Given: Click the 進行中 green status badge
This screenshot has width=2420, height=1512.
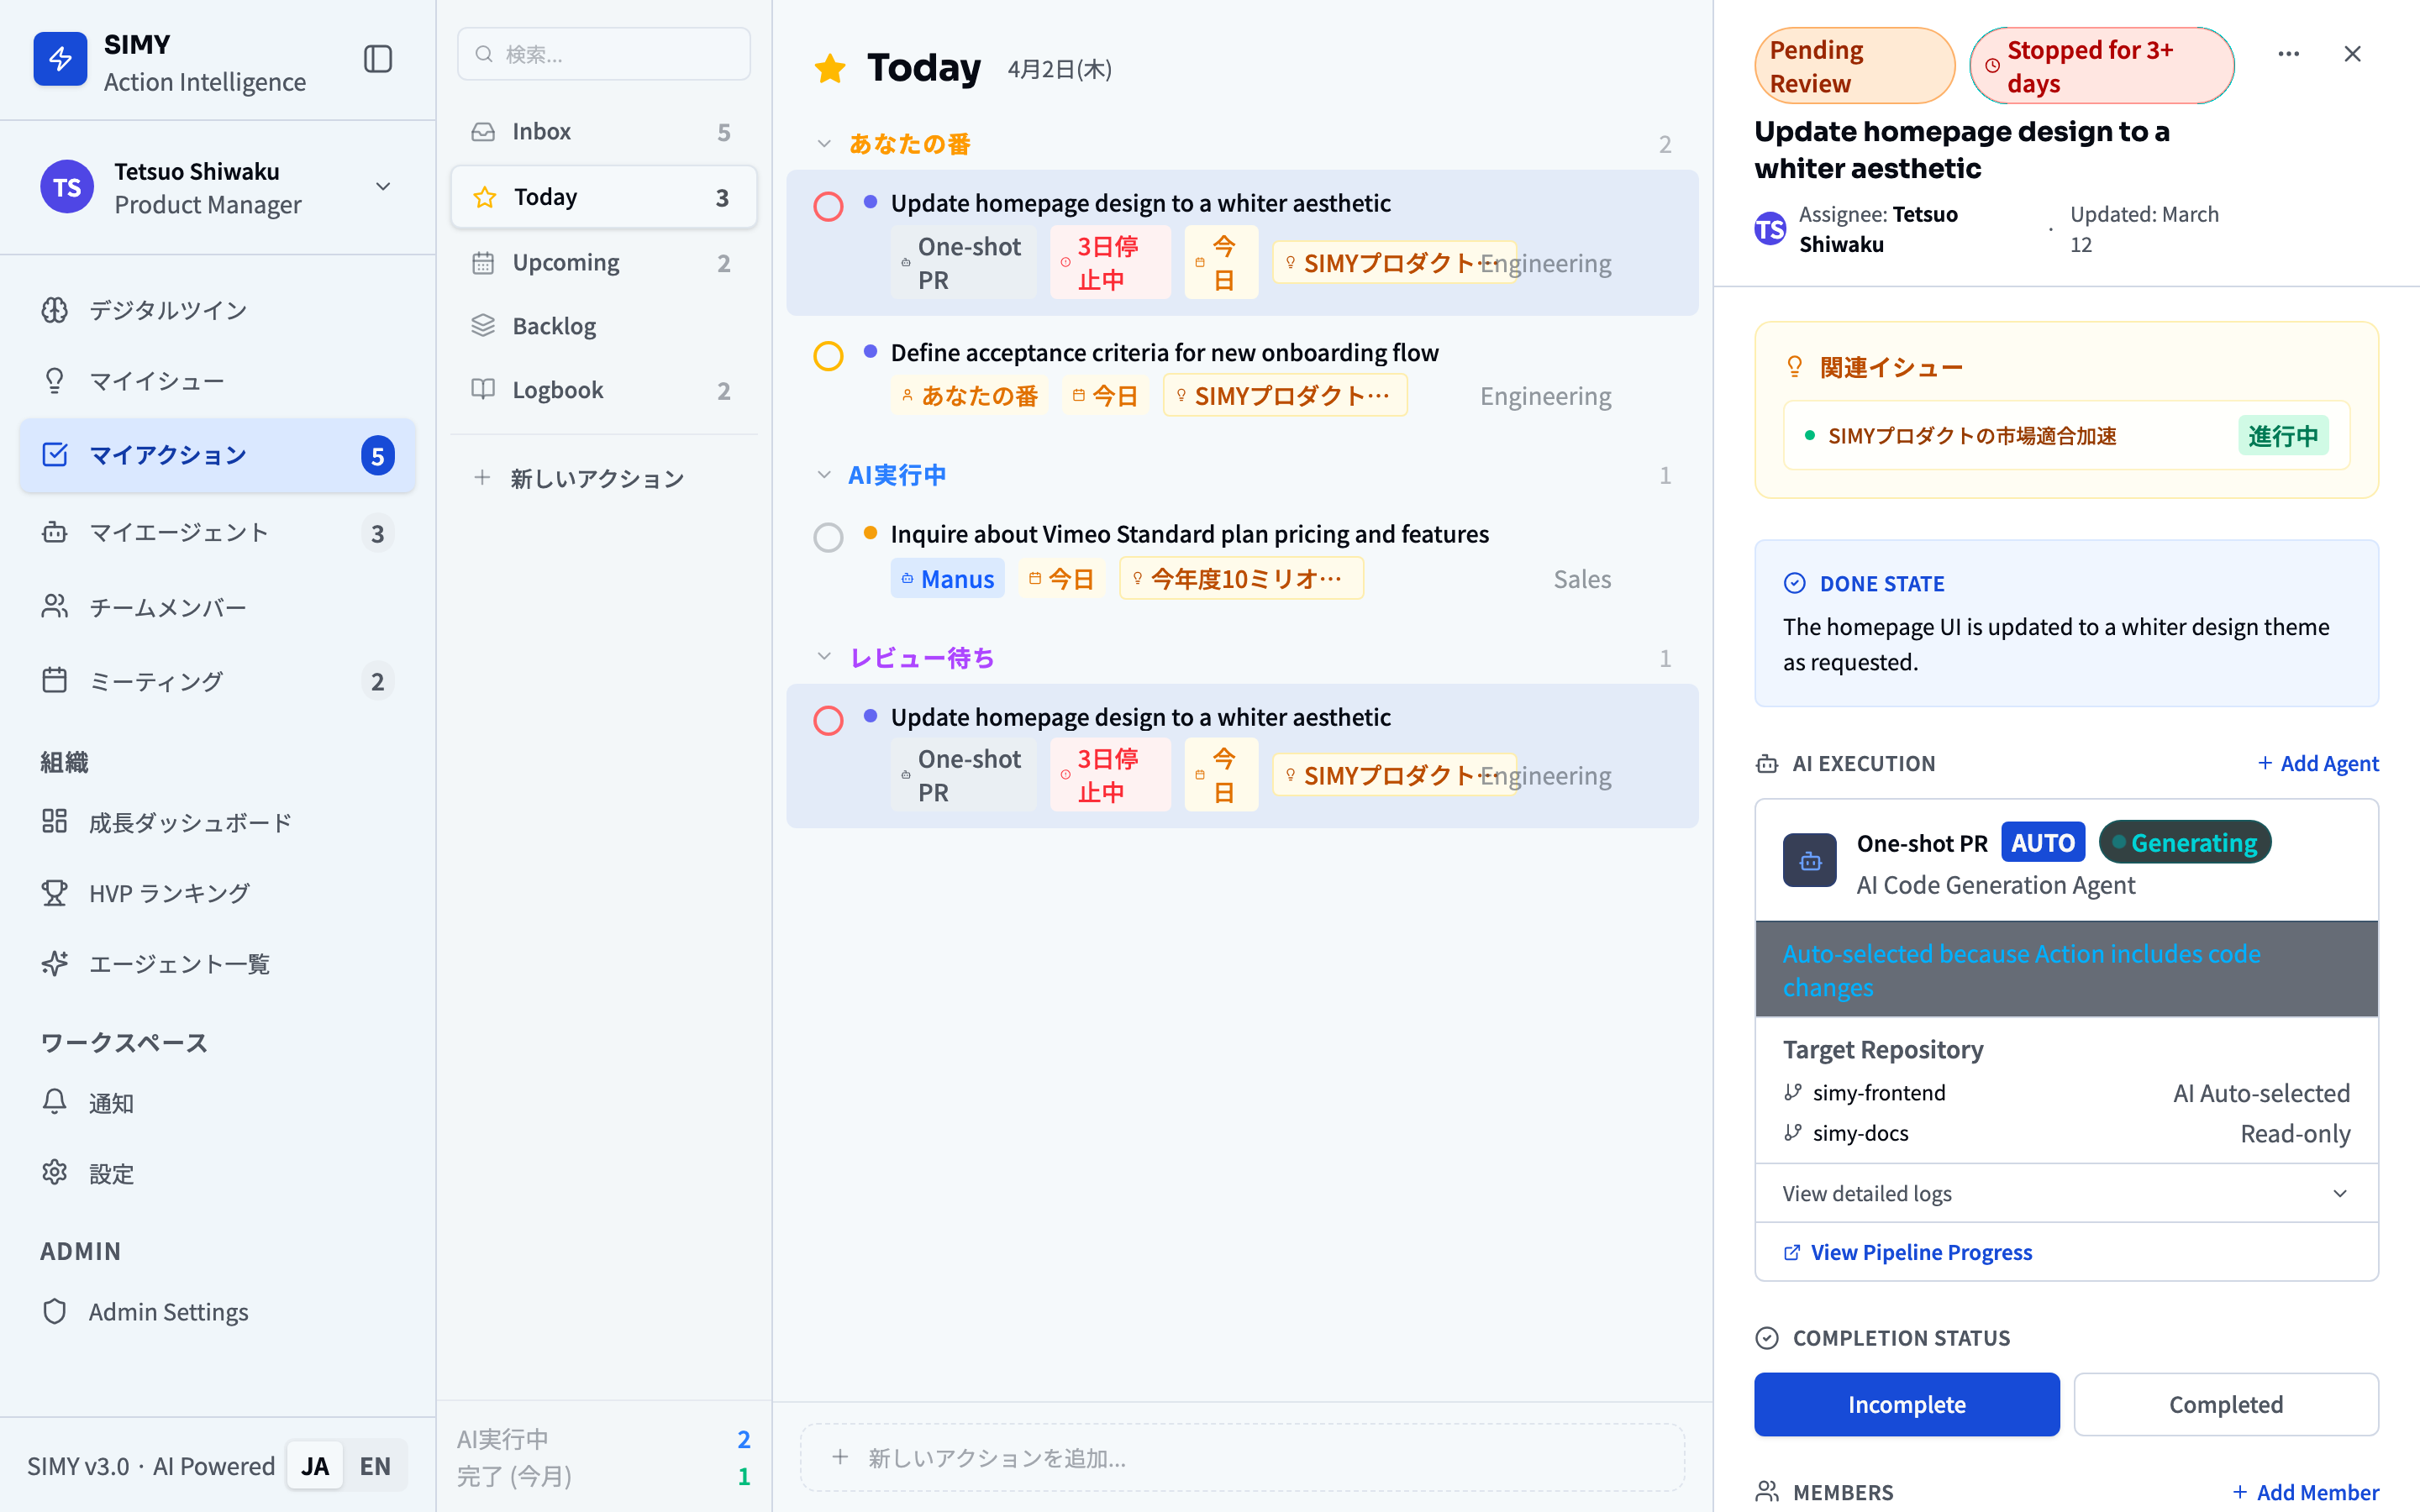Looking at the screenshot, I should pyautogui.click(x=2282, y=435).
